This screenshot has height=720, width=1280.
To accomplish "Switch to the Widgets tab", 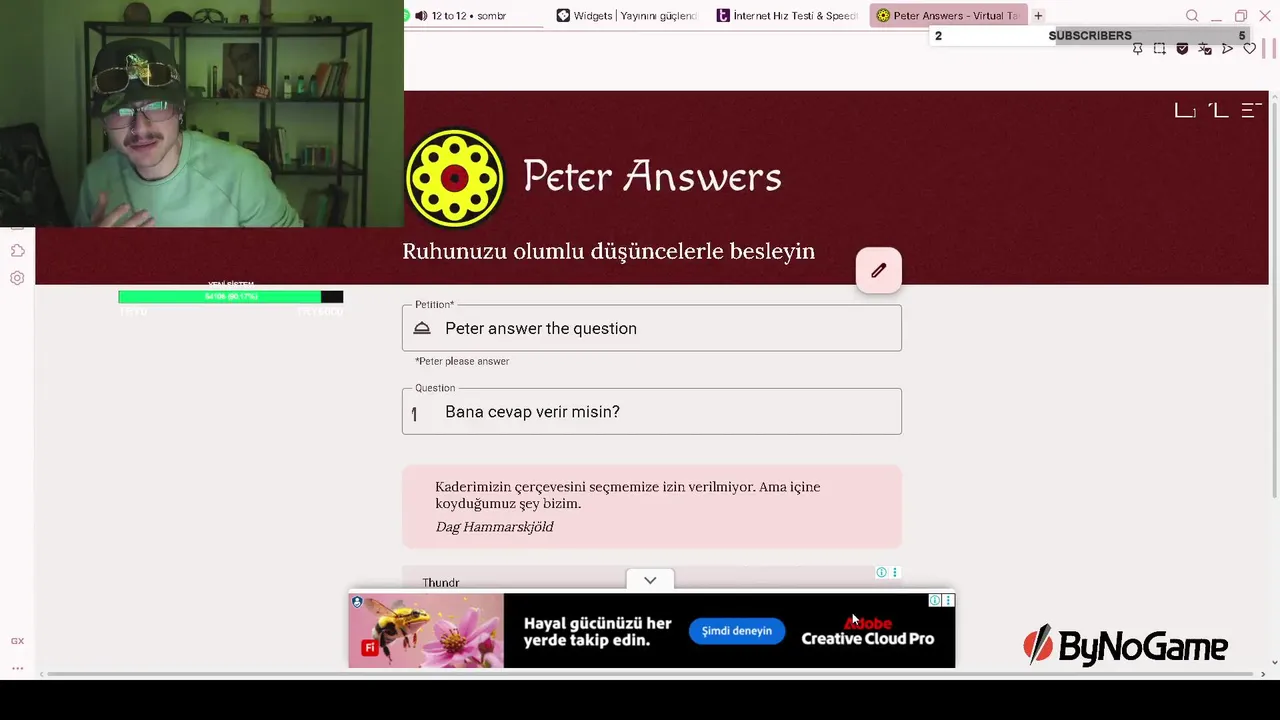I will [x=626, y=16].
